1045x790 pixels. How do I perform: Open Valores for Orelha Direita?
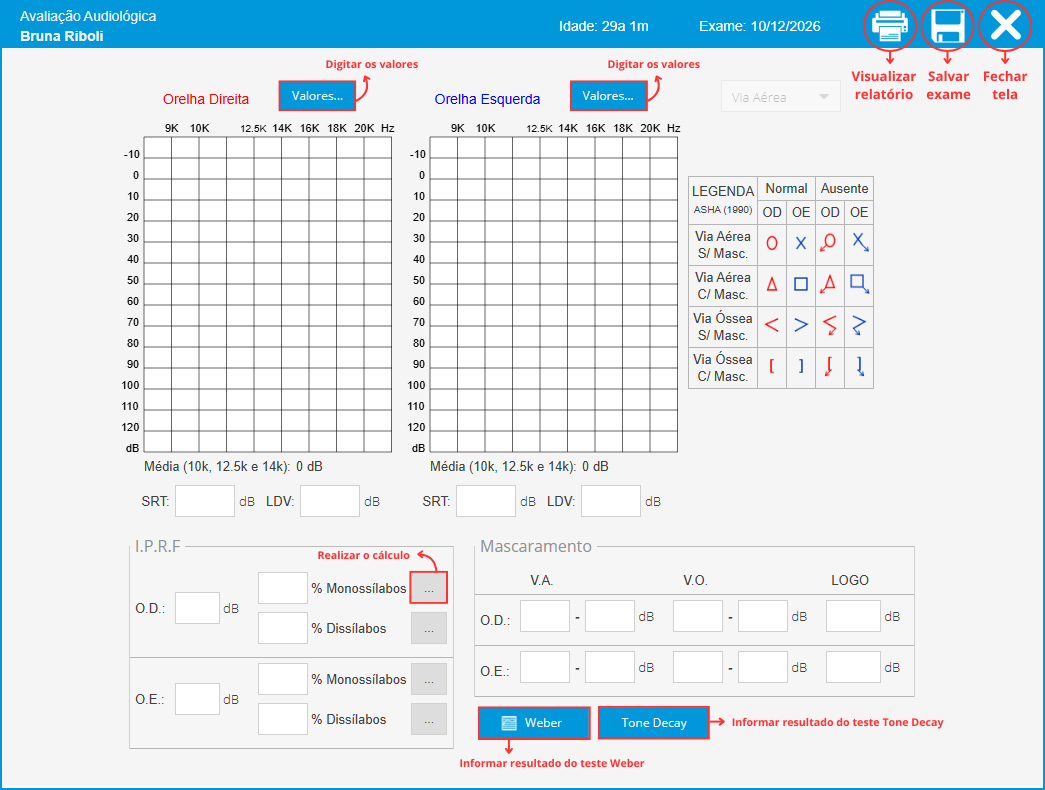pyautogui.click(x=316, y=96)
